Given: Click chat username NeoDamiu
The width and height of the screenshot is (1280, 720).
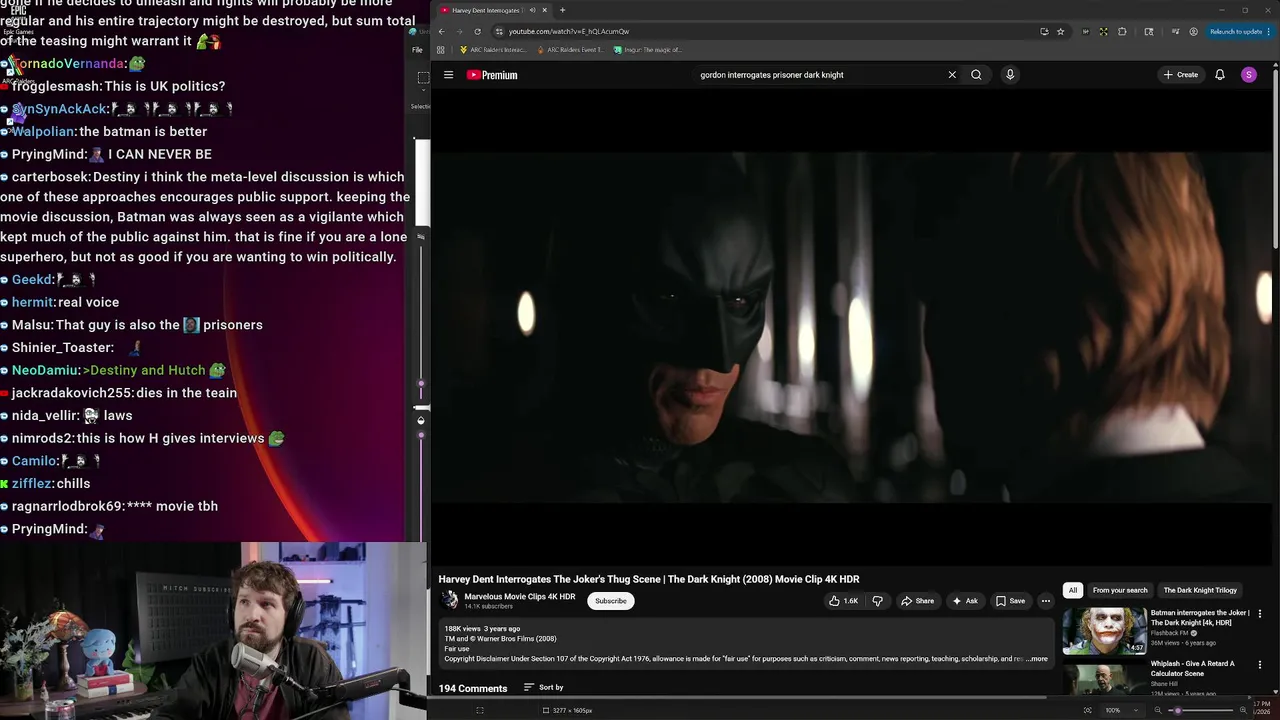Looking at the screenshot, I should pos(45,370).
